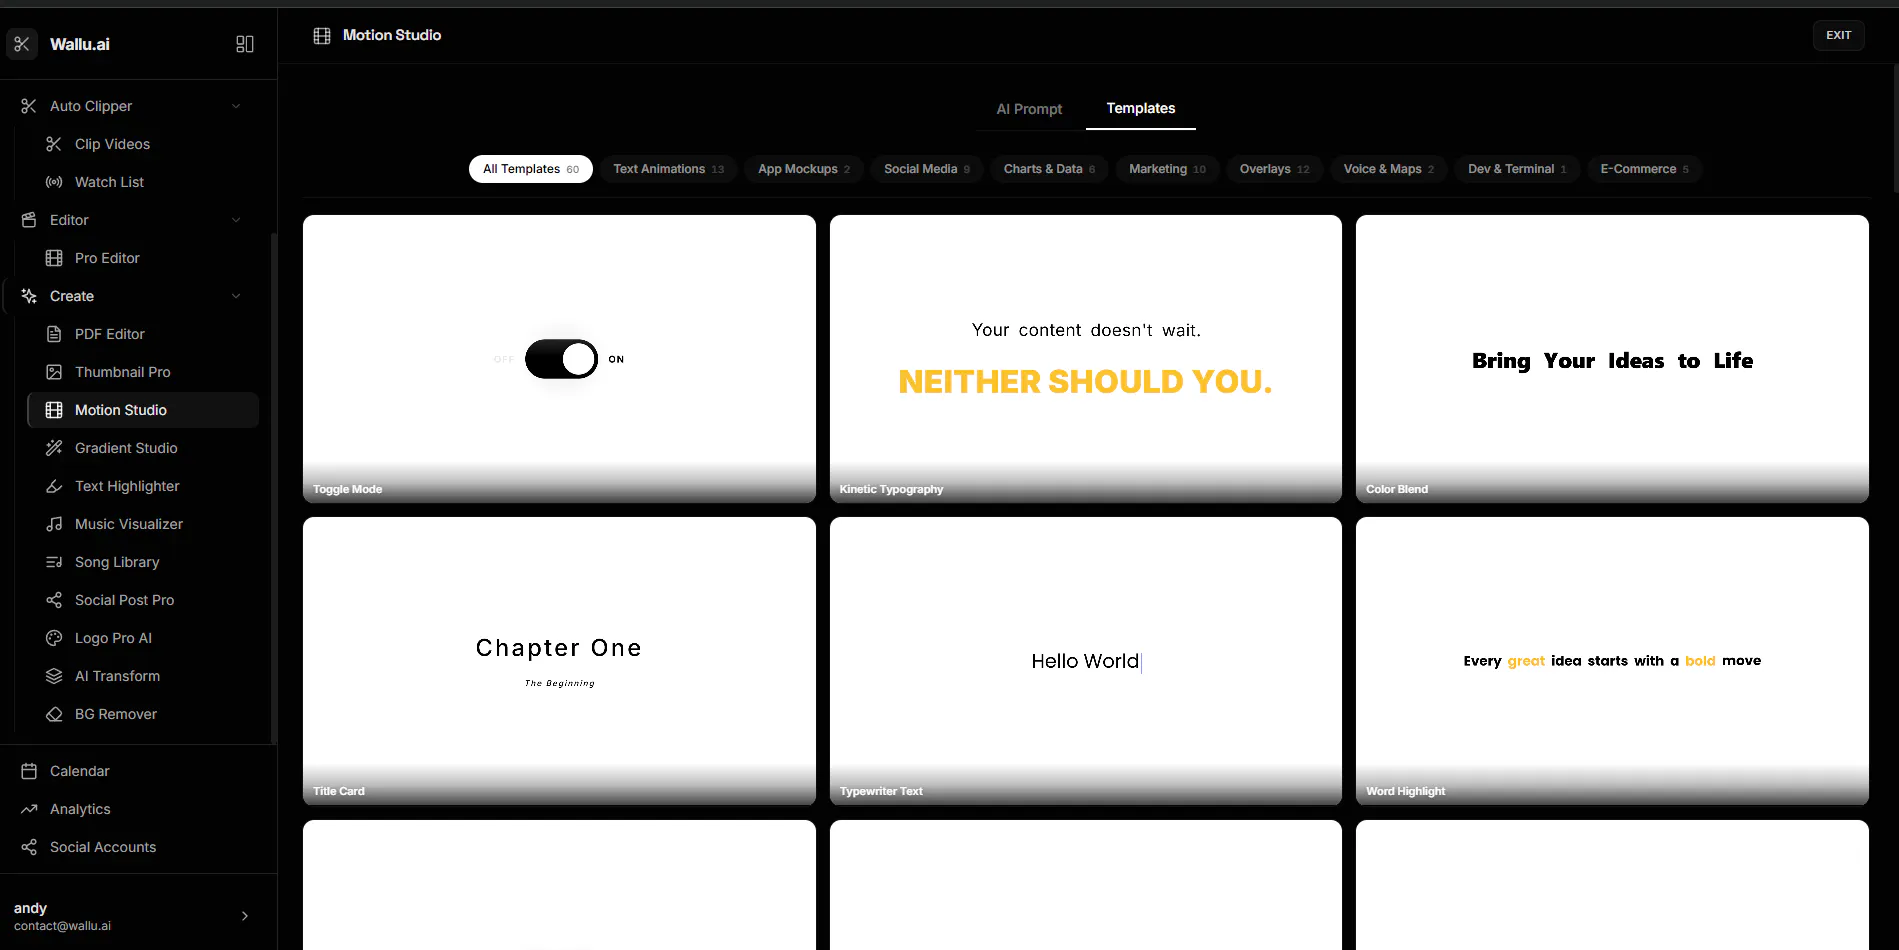Click the EXIT button
Screen dimensions: 1899x950
1838,35
